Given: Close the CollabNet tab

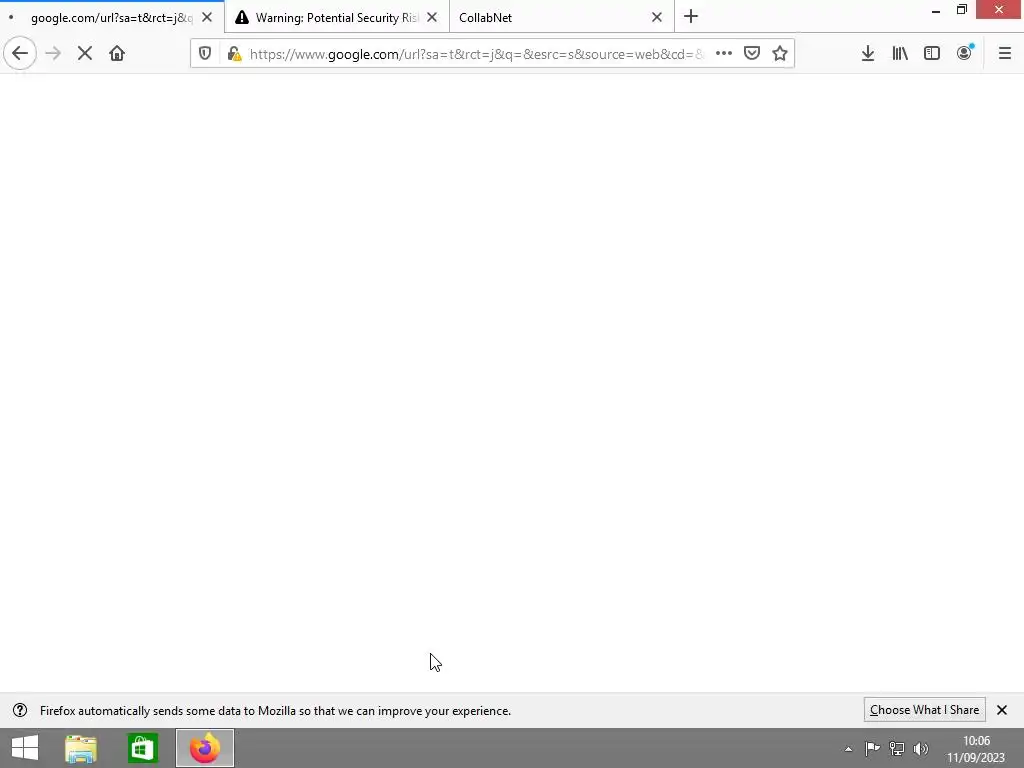Looking at the screenshot, I should 657,18.
